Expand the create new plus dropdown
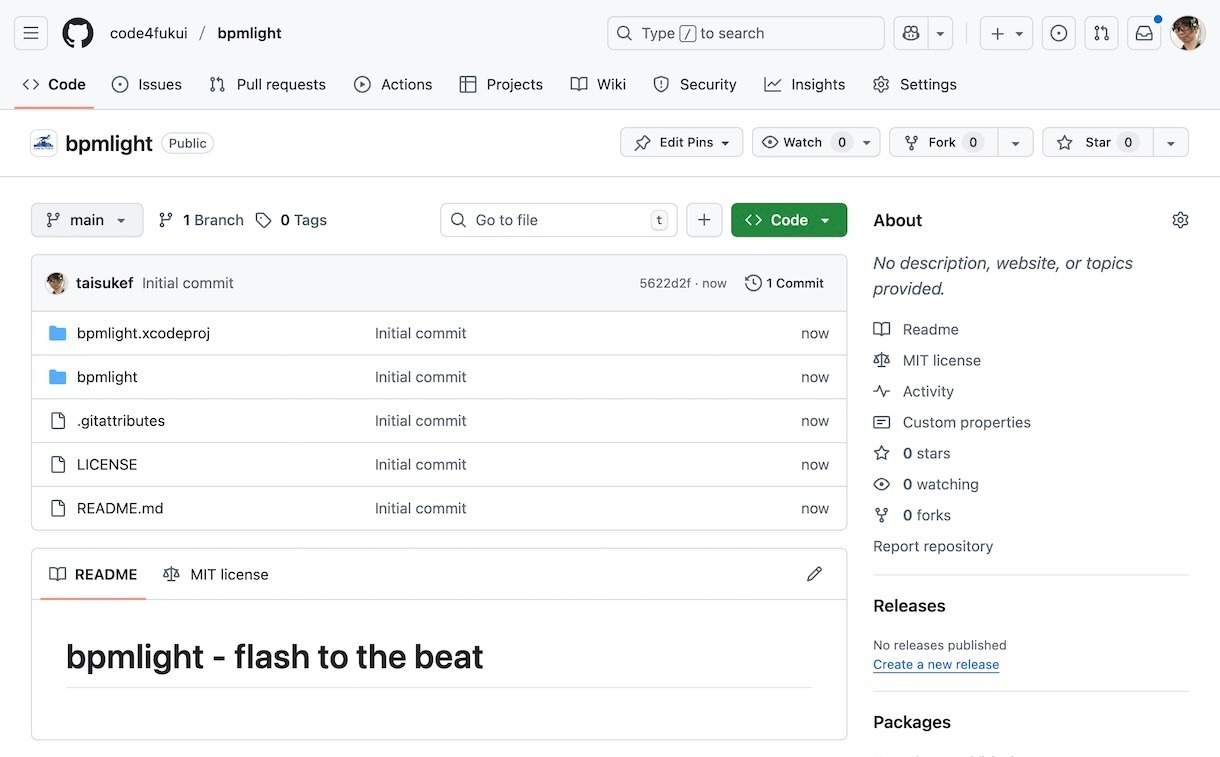The height and width of the screenshot is (757, 1220). tap(1006, 33)
